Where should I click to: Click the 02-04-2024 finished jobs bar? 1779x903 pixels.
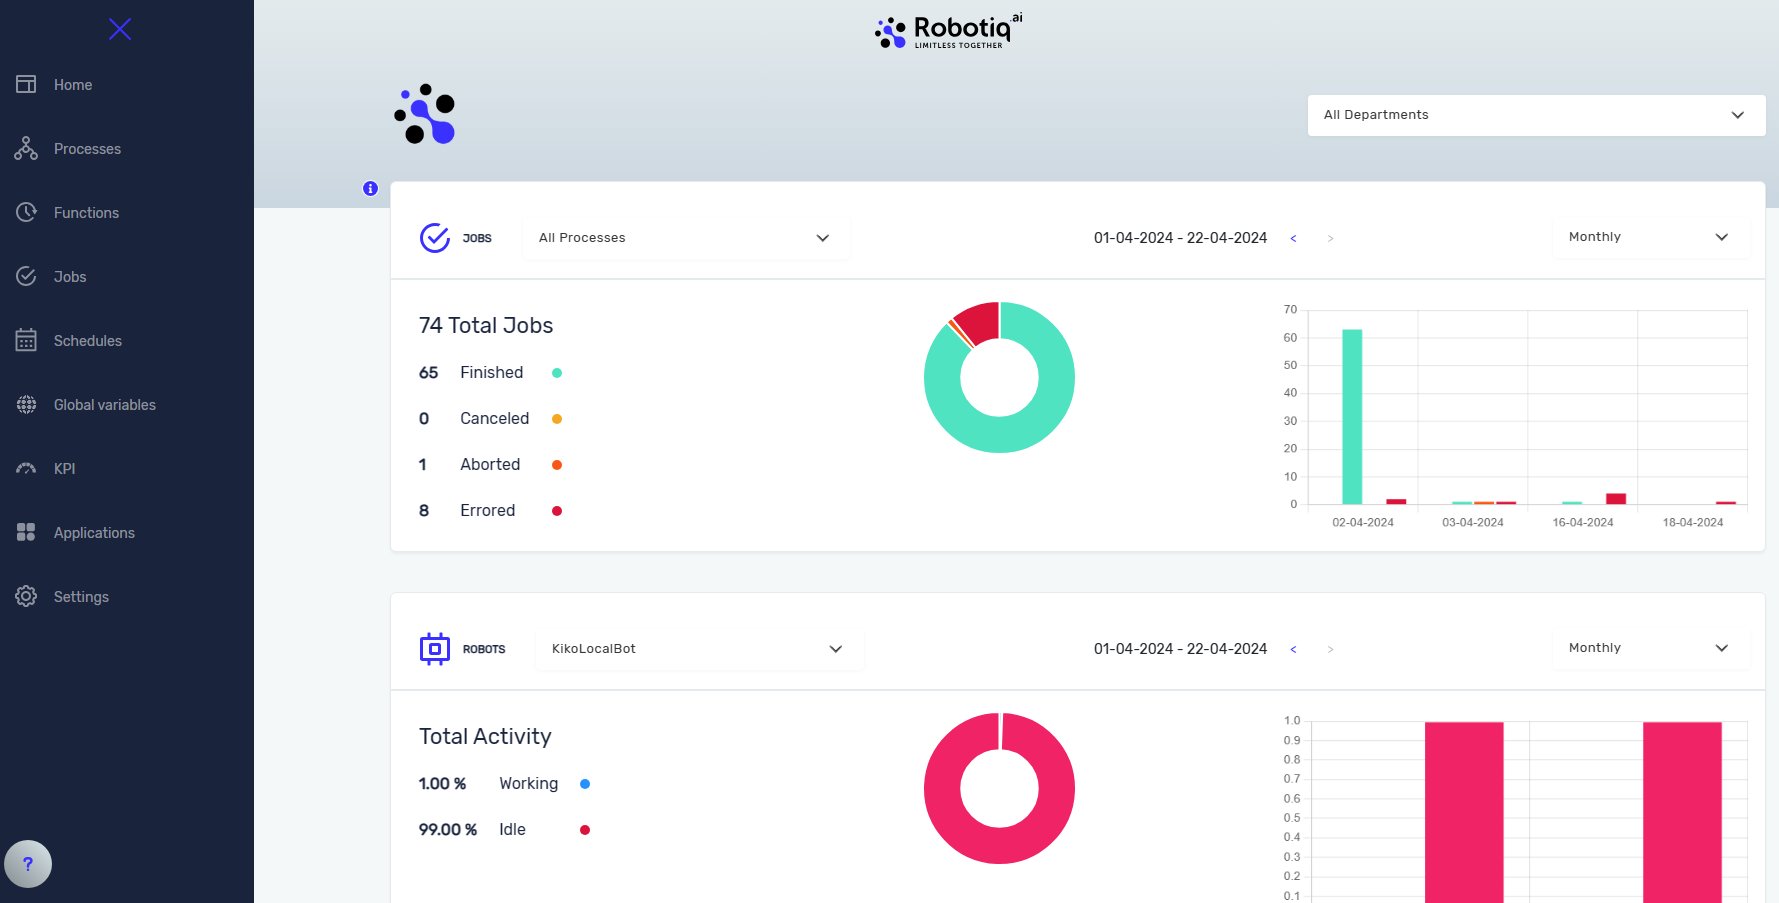pos(1352,417)
